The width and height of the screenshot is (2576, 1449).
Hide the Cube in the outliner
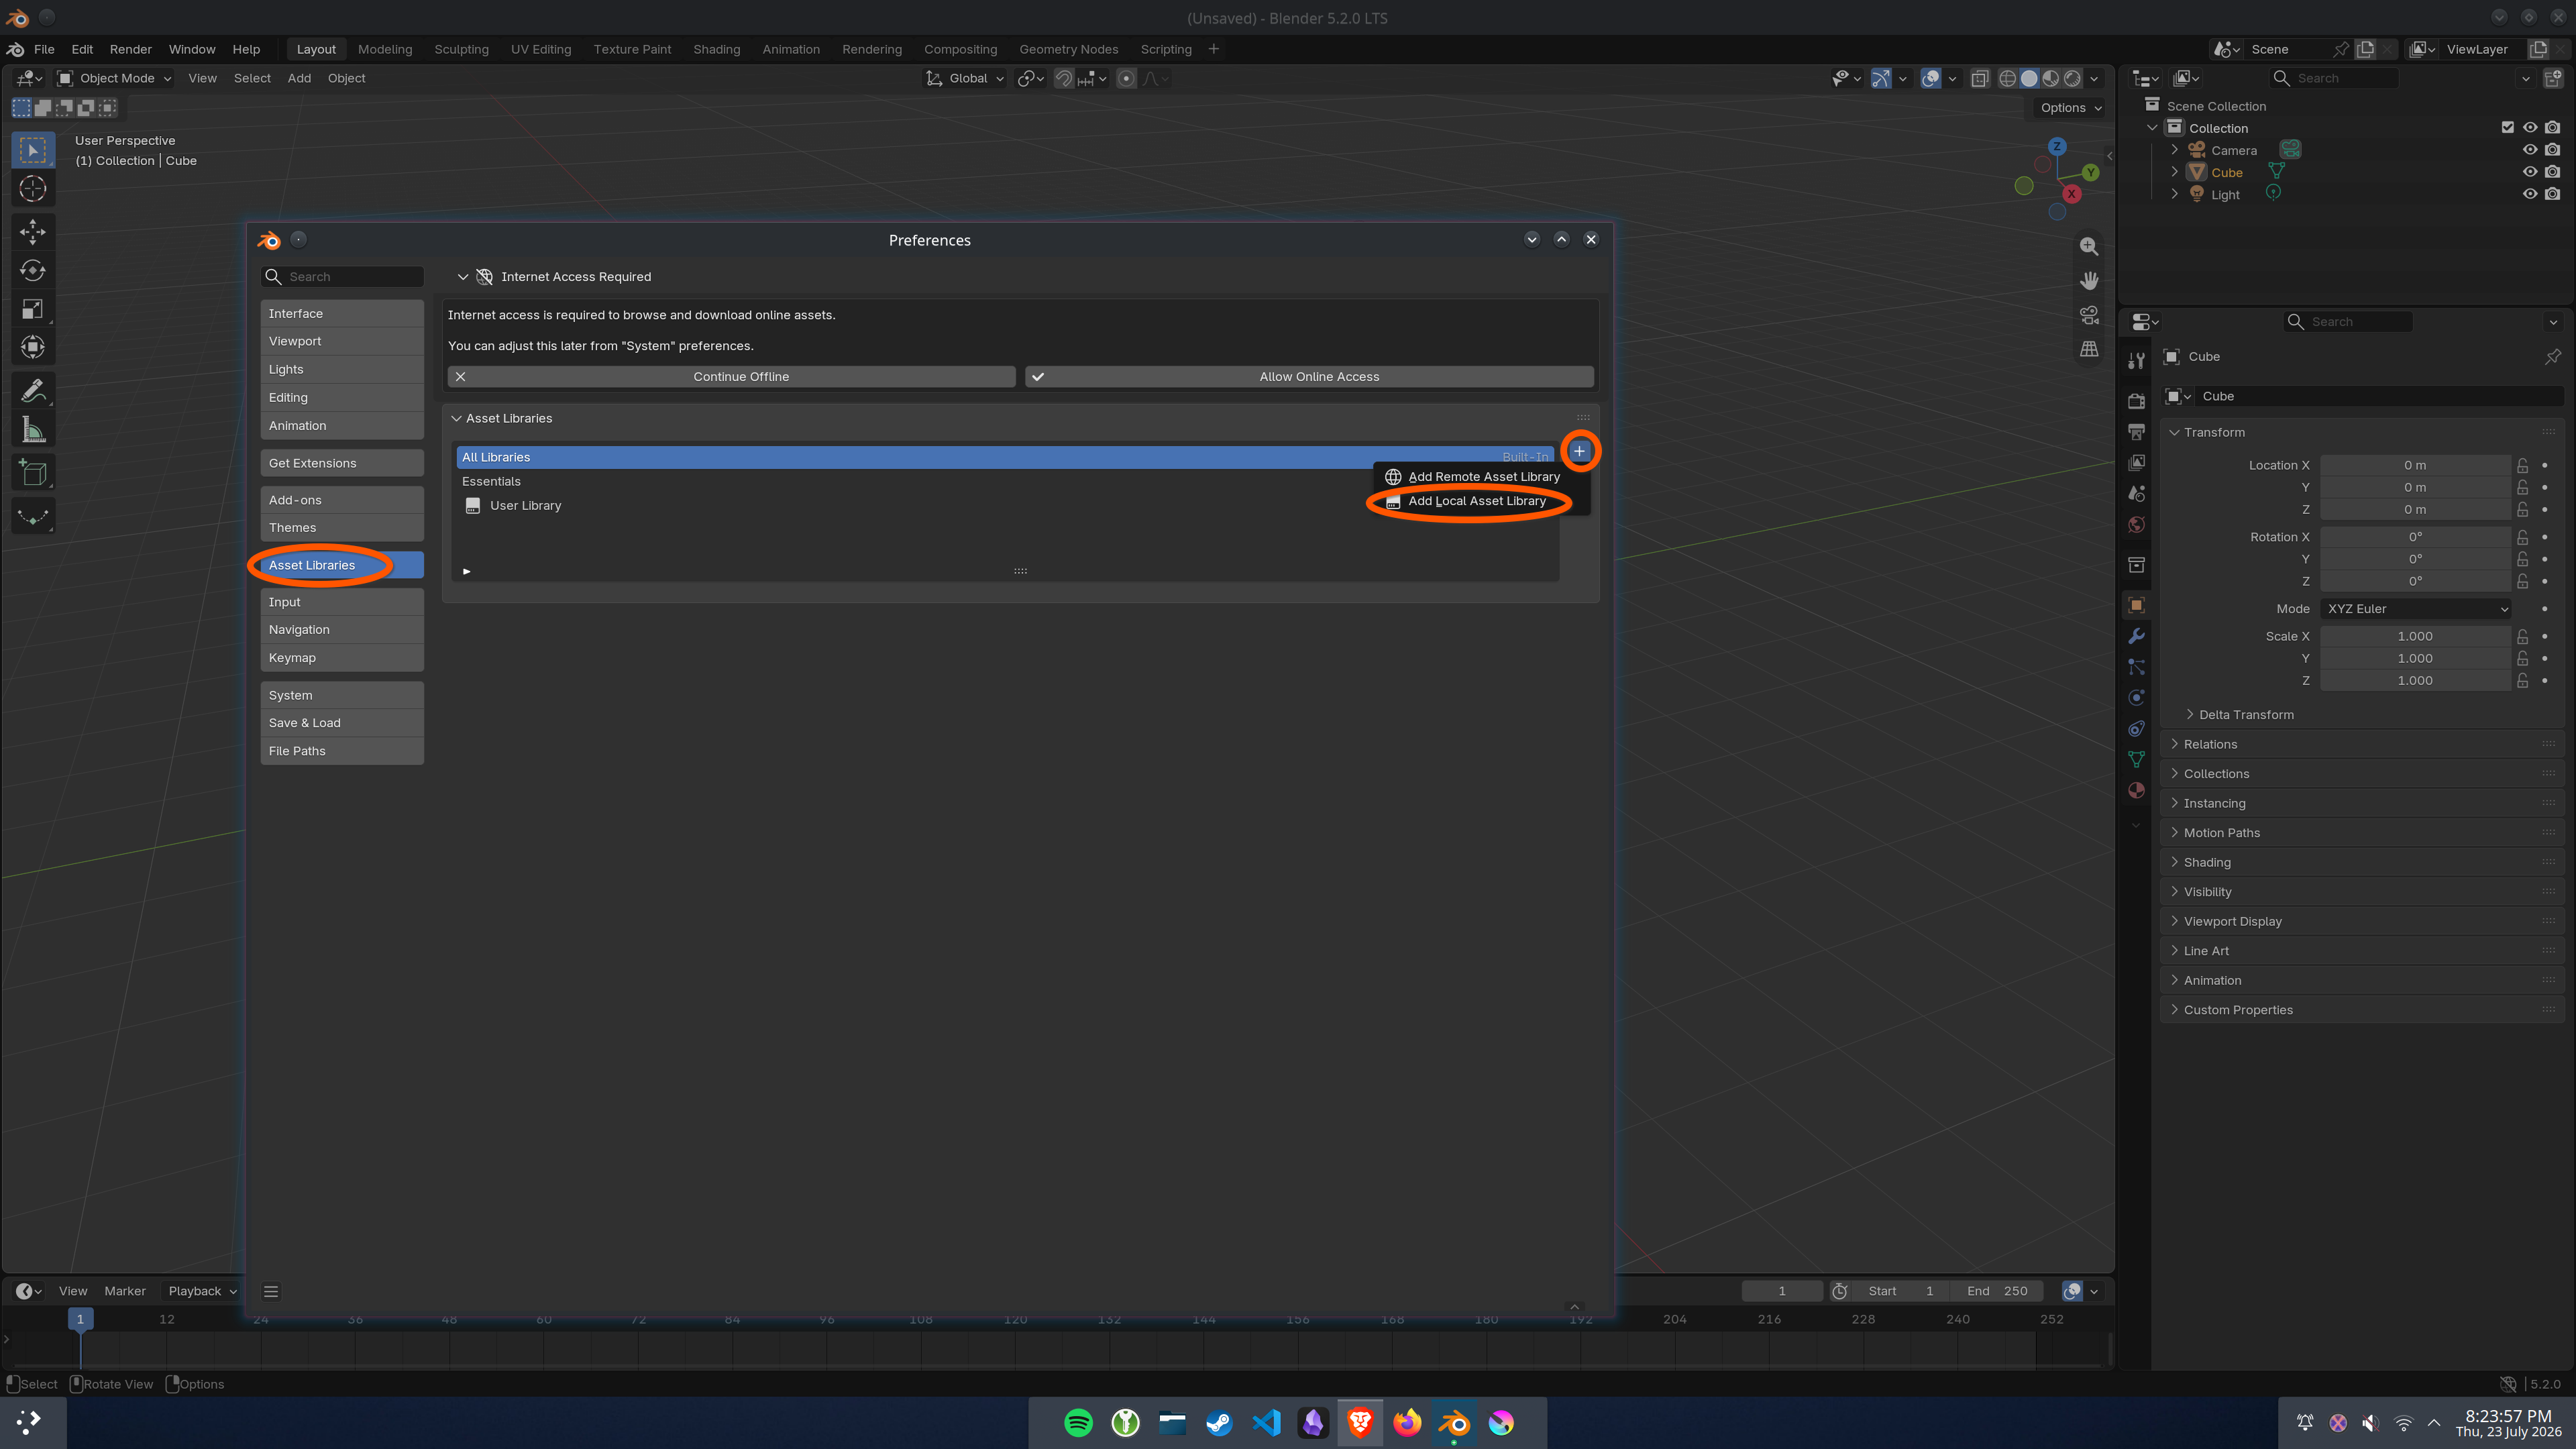[x=2530, y=172]
